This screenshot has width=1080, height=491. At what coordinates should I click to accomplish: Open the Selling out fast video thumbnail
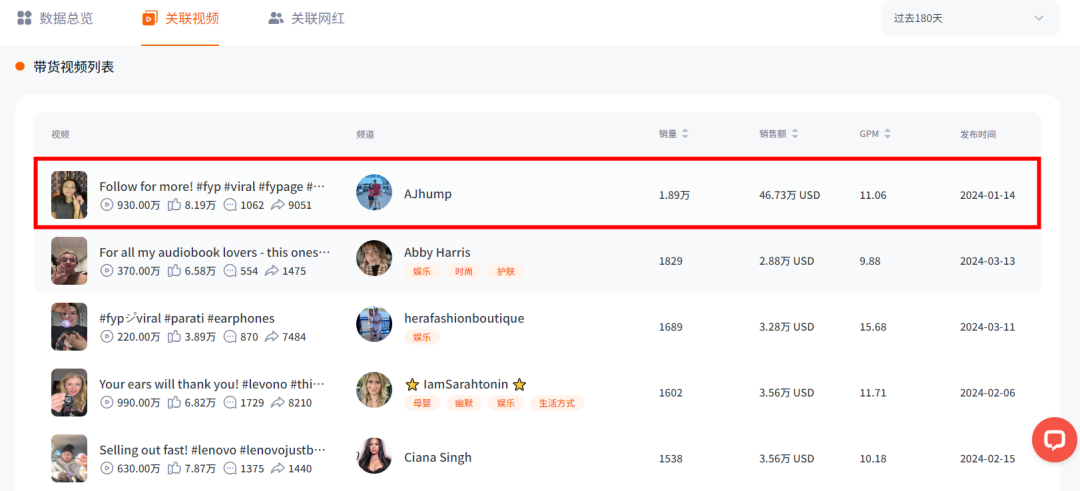pos(69,458)
